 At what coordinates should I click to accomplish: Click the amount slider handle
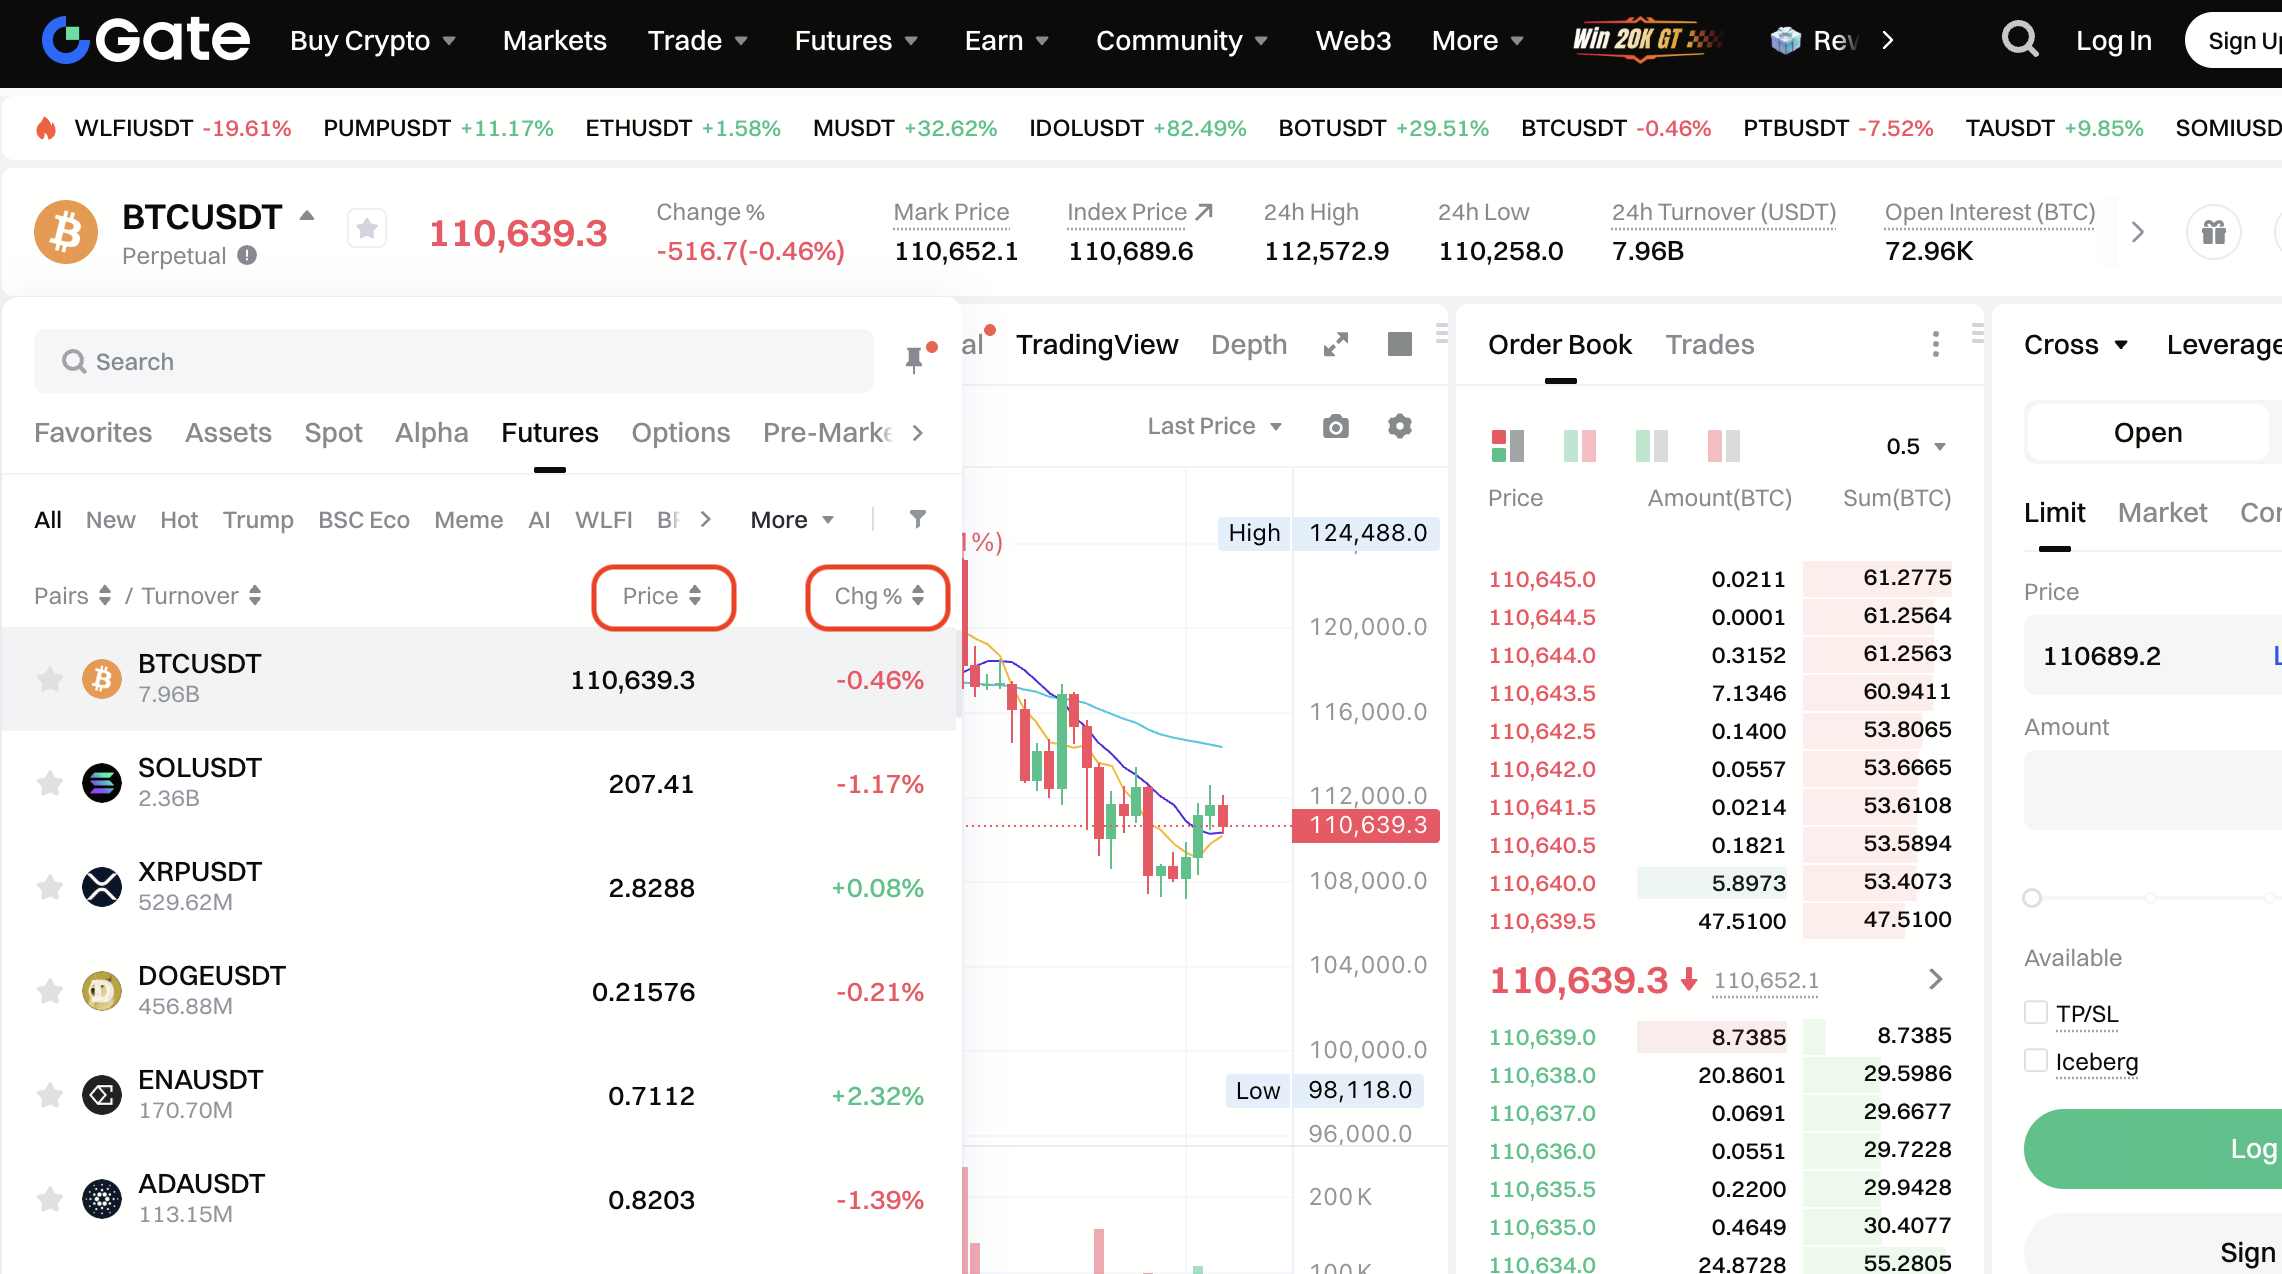(2032, 898)
